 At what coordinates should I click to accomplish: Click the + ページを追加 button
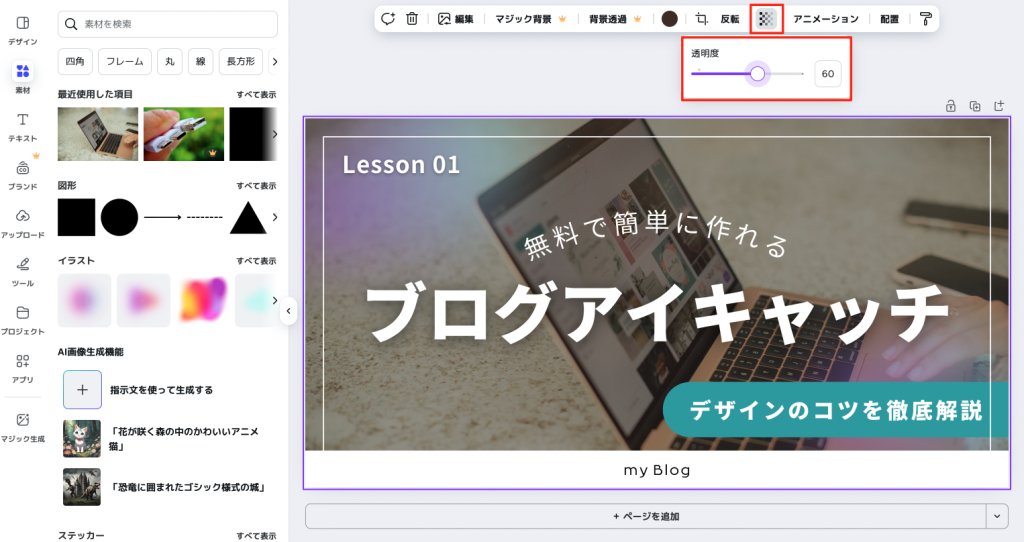pyautogui.click(x=645, y=516)
